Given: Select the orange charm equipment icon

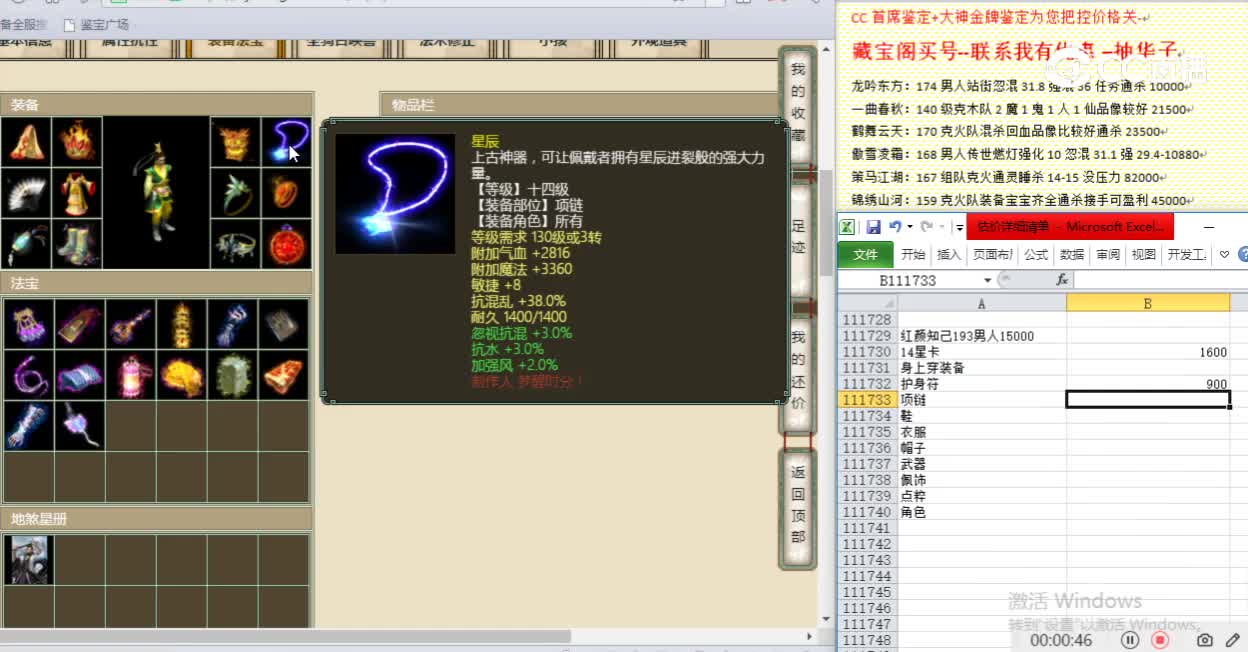Looking at the screenshot, I should [x=286, y=193].
